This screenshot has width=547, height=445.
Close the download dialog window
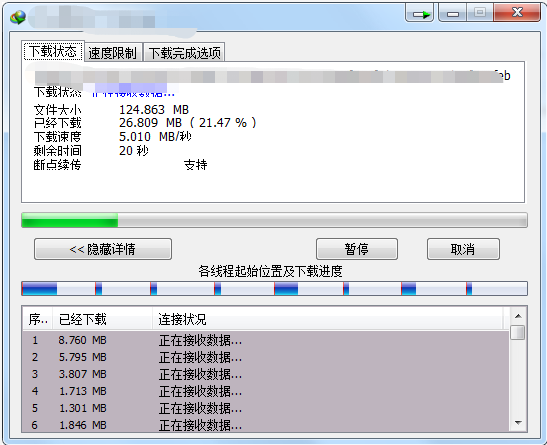coord(517,13)
